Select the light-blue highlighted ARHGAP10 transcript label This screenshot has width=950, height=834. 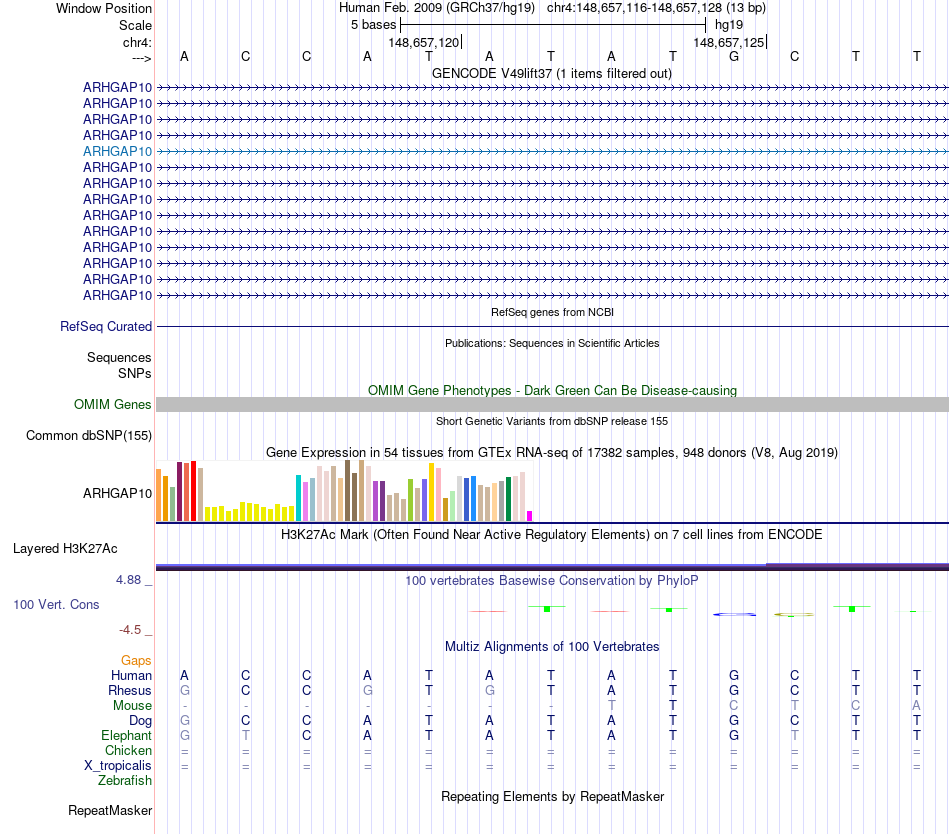coord(118,151)
